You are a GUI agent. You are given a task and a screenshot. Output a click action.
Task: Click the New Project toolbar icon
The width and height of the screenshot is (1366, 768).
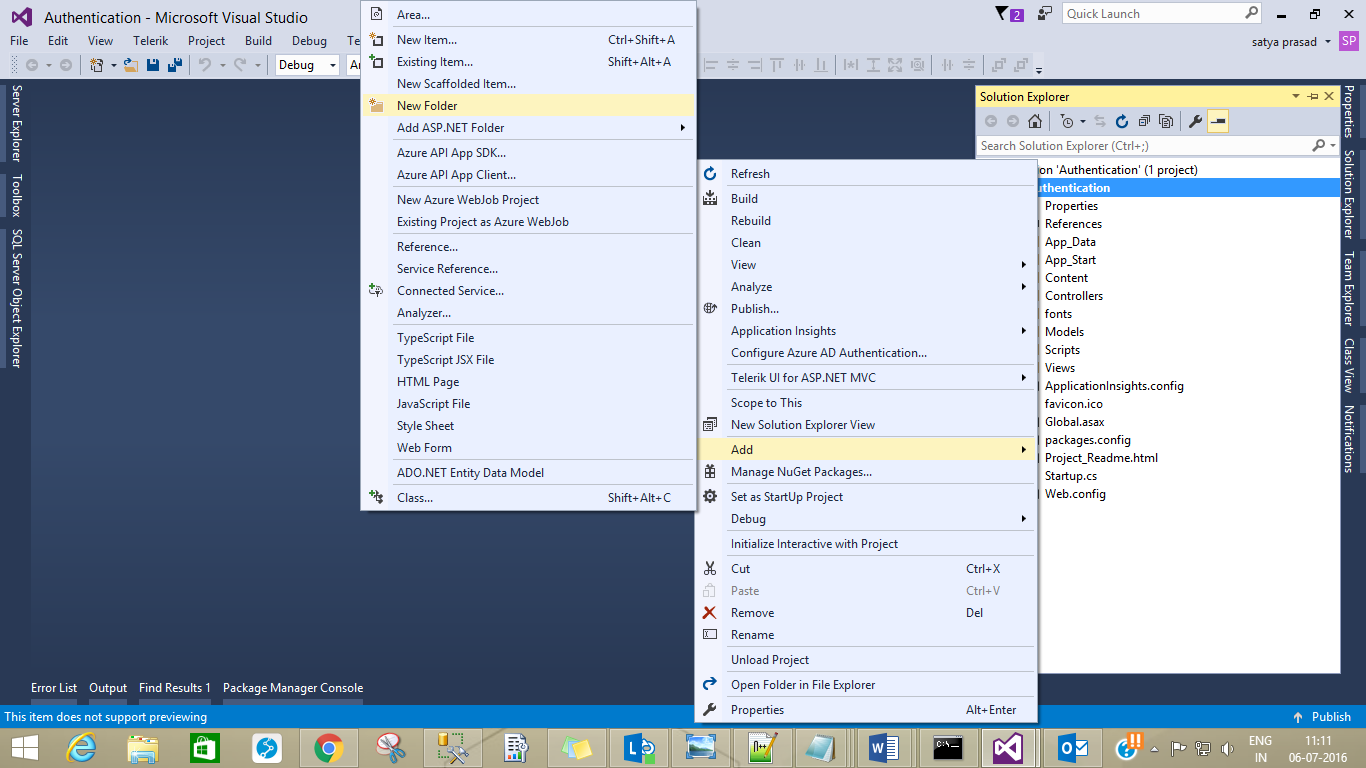[x=97, y=65]
